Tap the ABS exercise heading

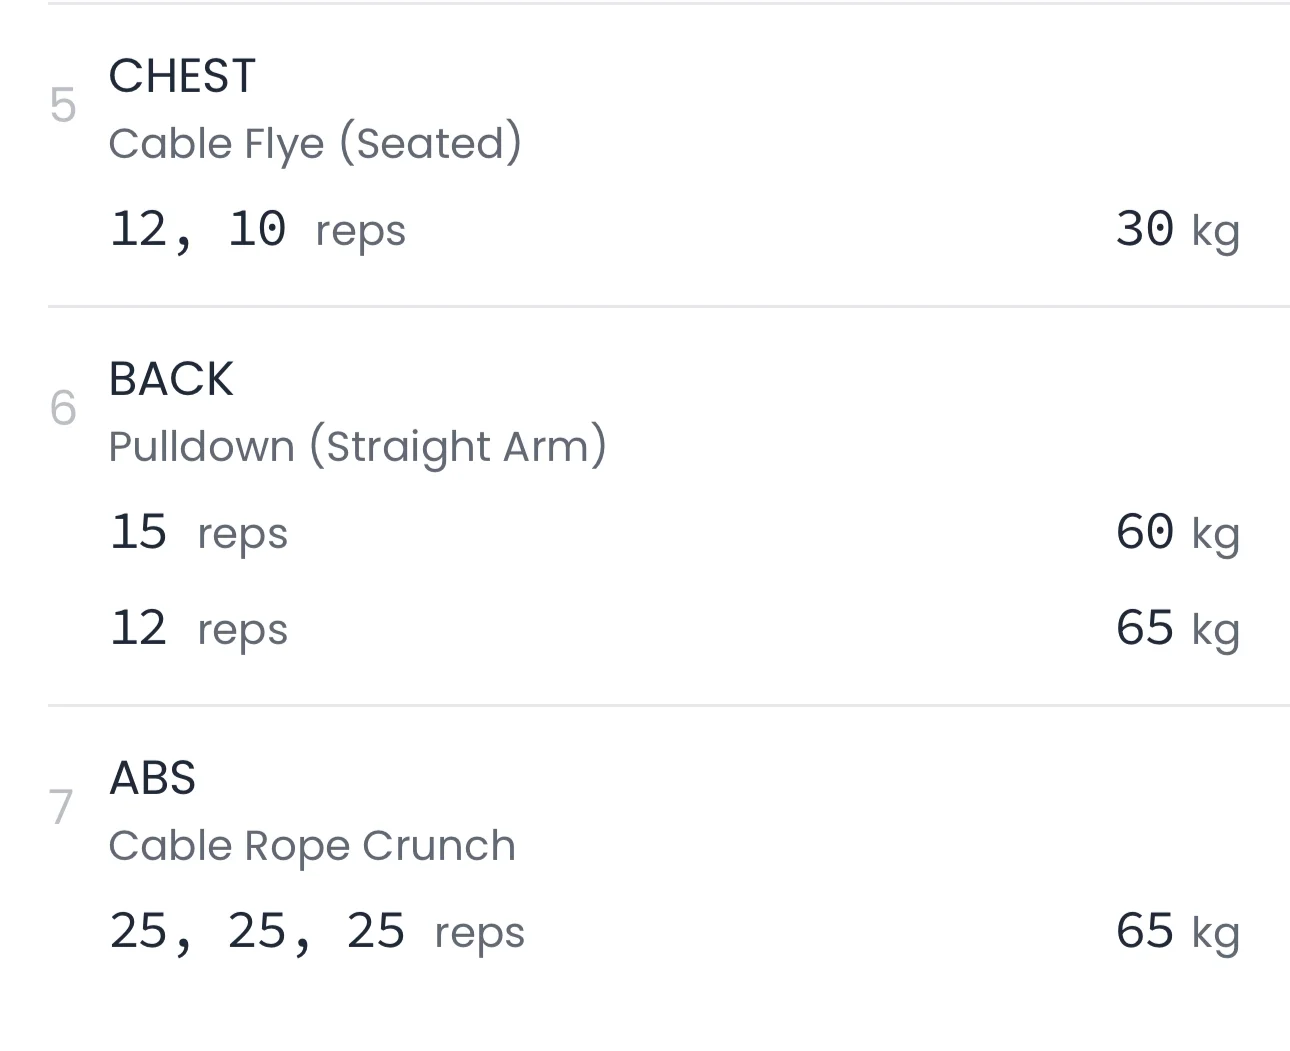[x=152, y=778]
